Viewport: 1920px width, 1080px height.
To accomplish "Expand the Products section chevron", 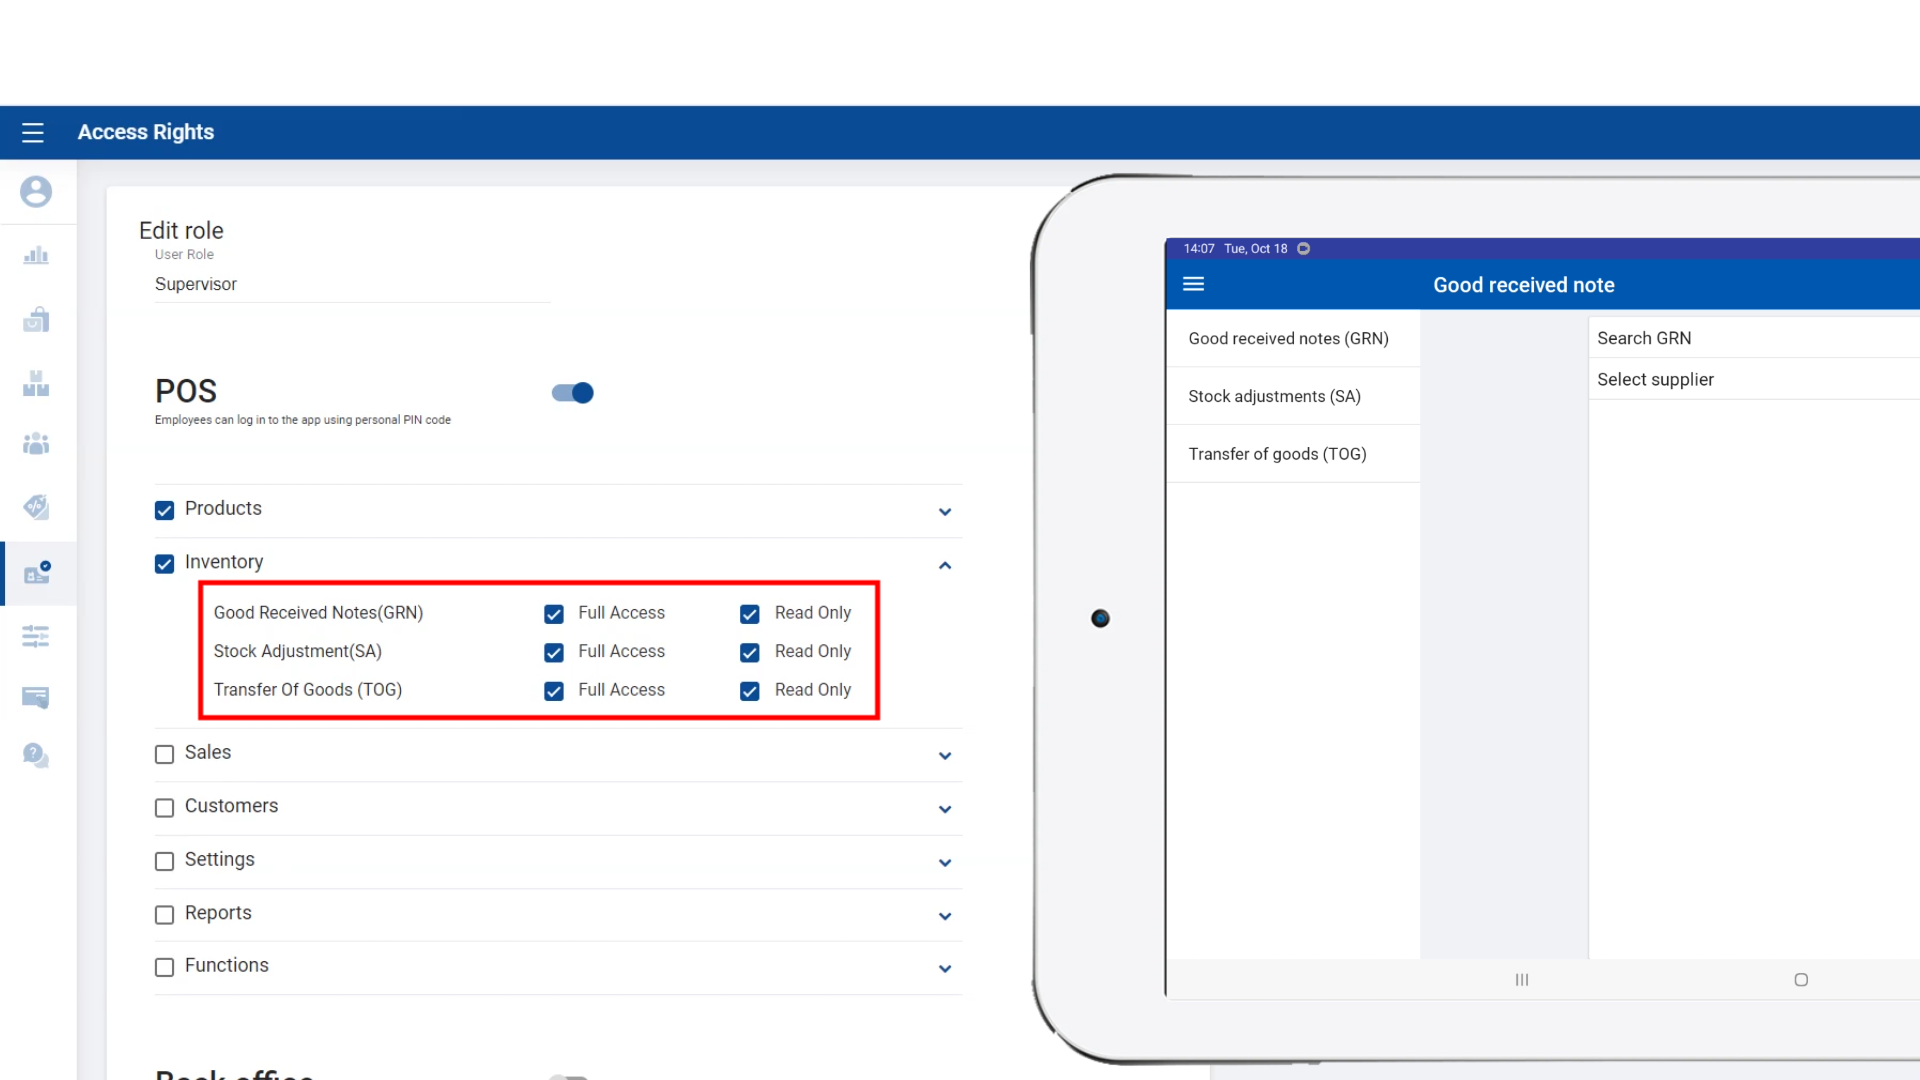I will pos(945,512).
